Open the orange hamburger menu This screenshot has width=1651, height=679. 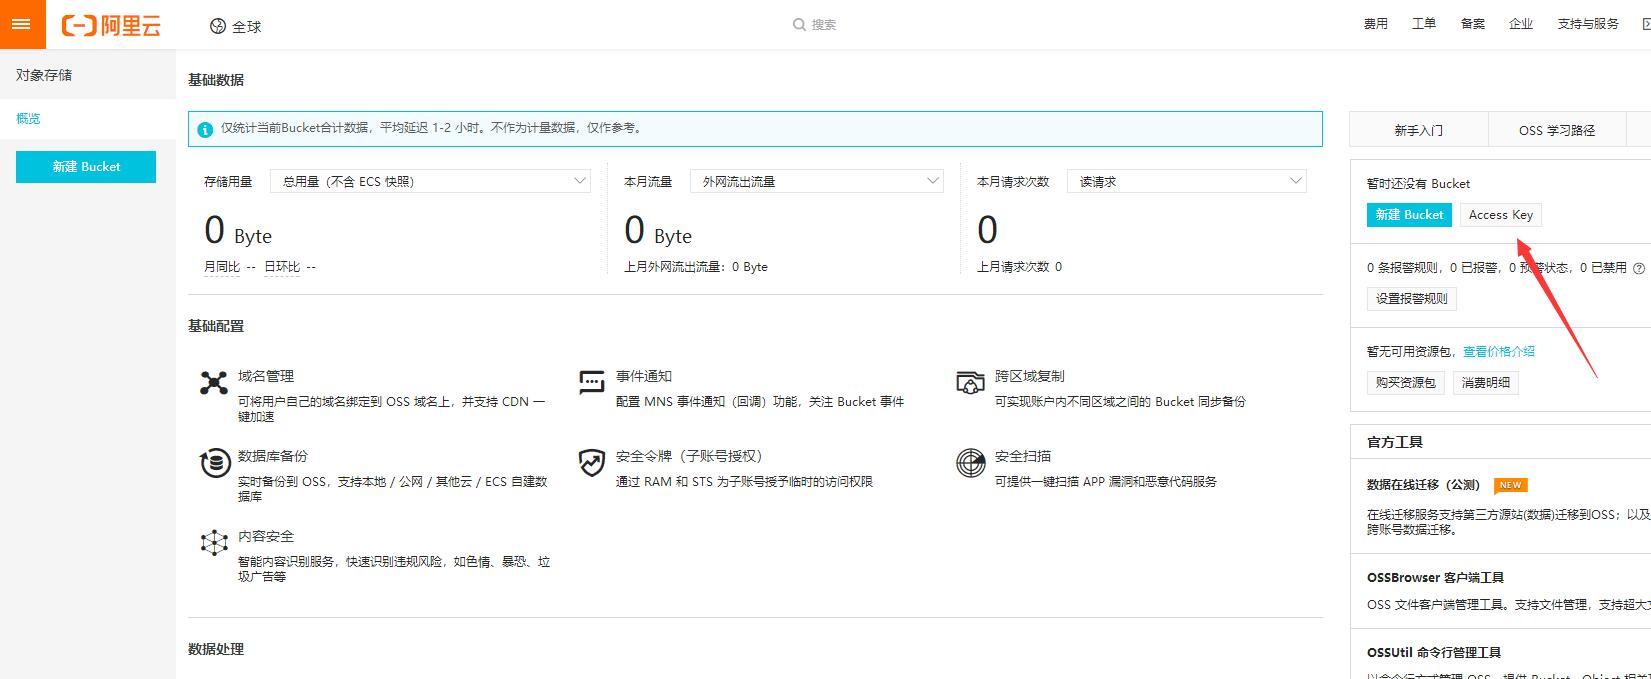coord(22,24)
